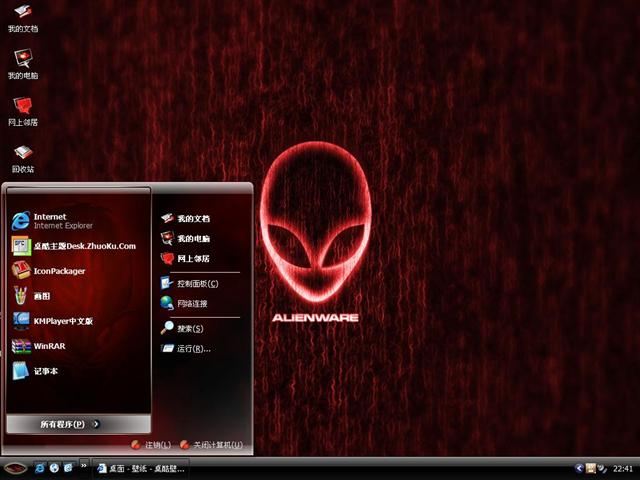Show hidden tray icons arrow
Screen dimensions: 640x480
[578, 468]
